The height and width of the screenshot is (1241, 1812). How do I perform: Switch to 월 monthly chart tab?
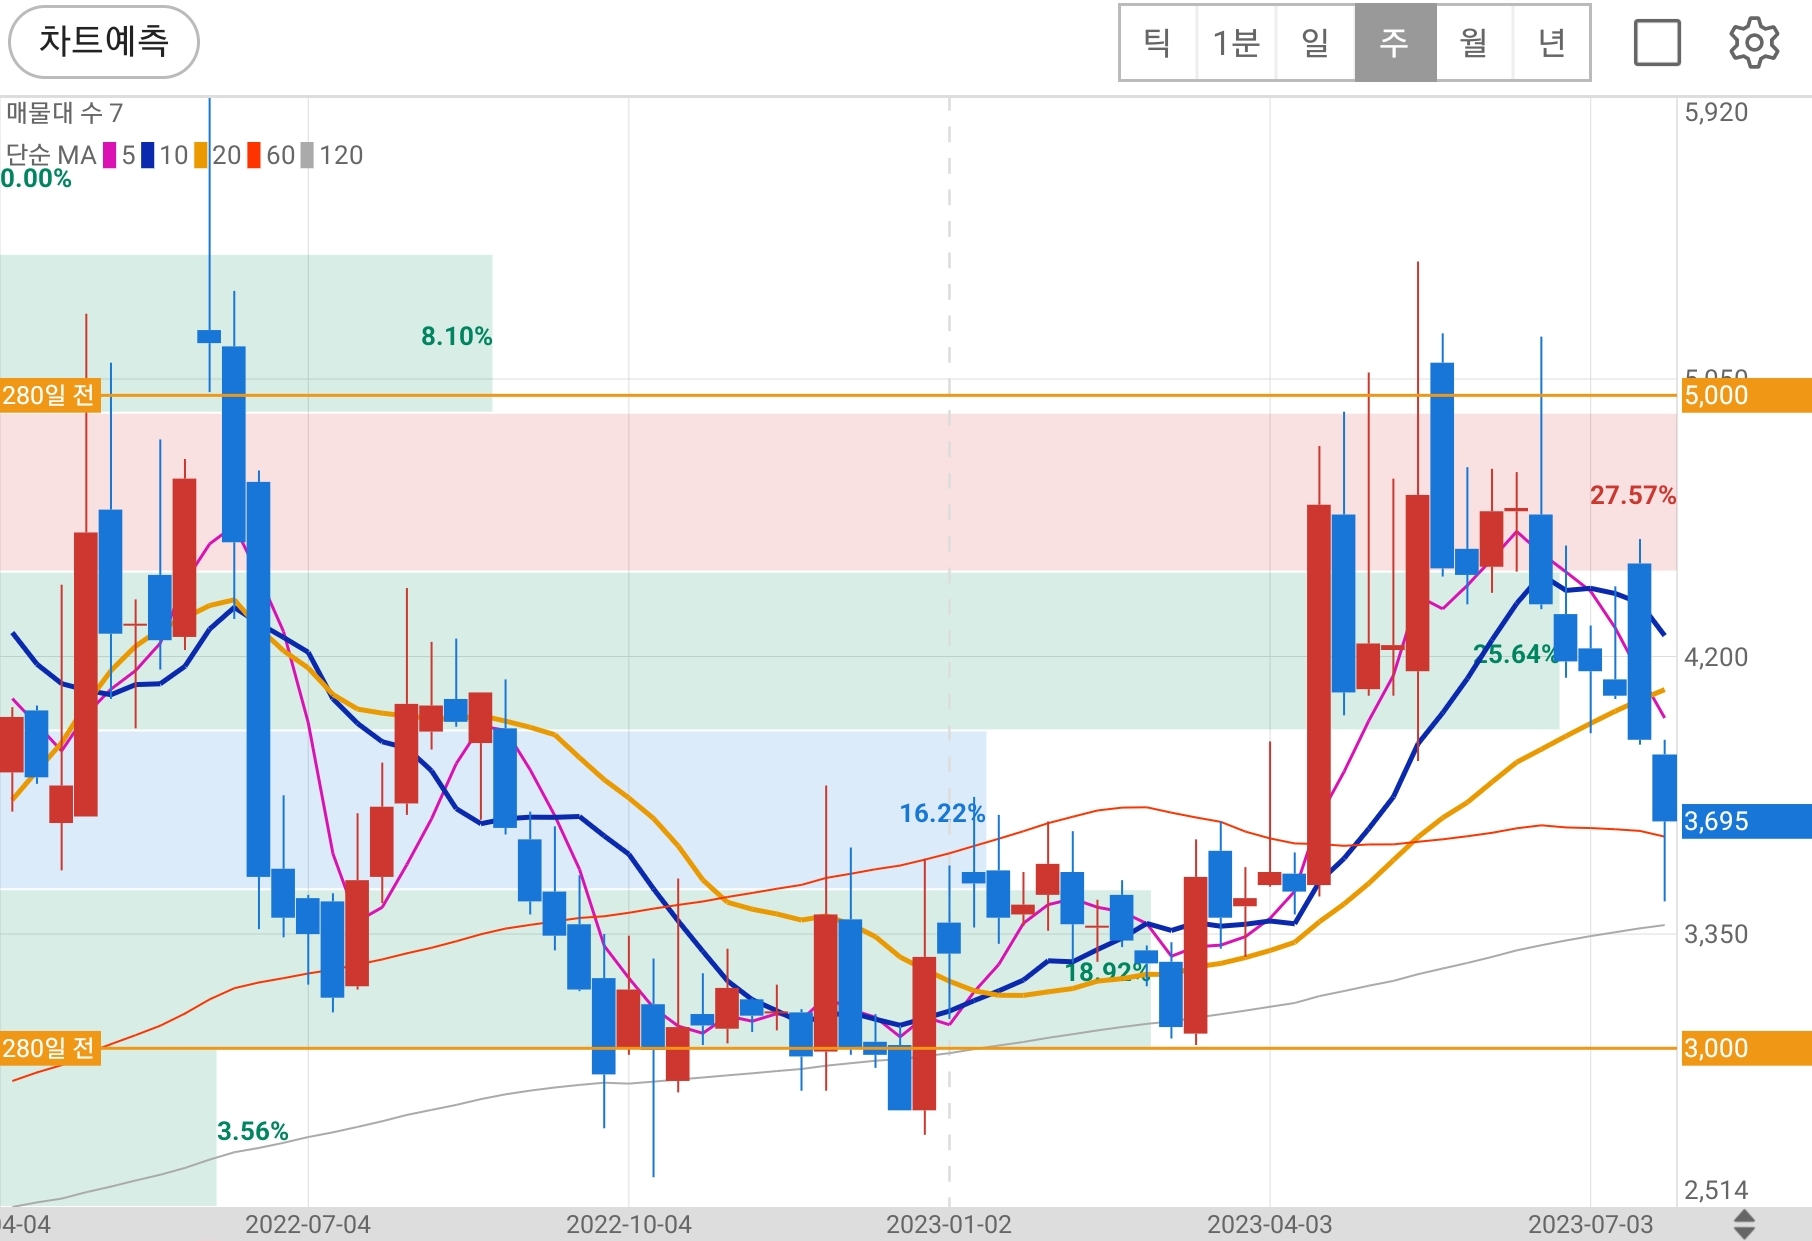1474,43
